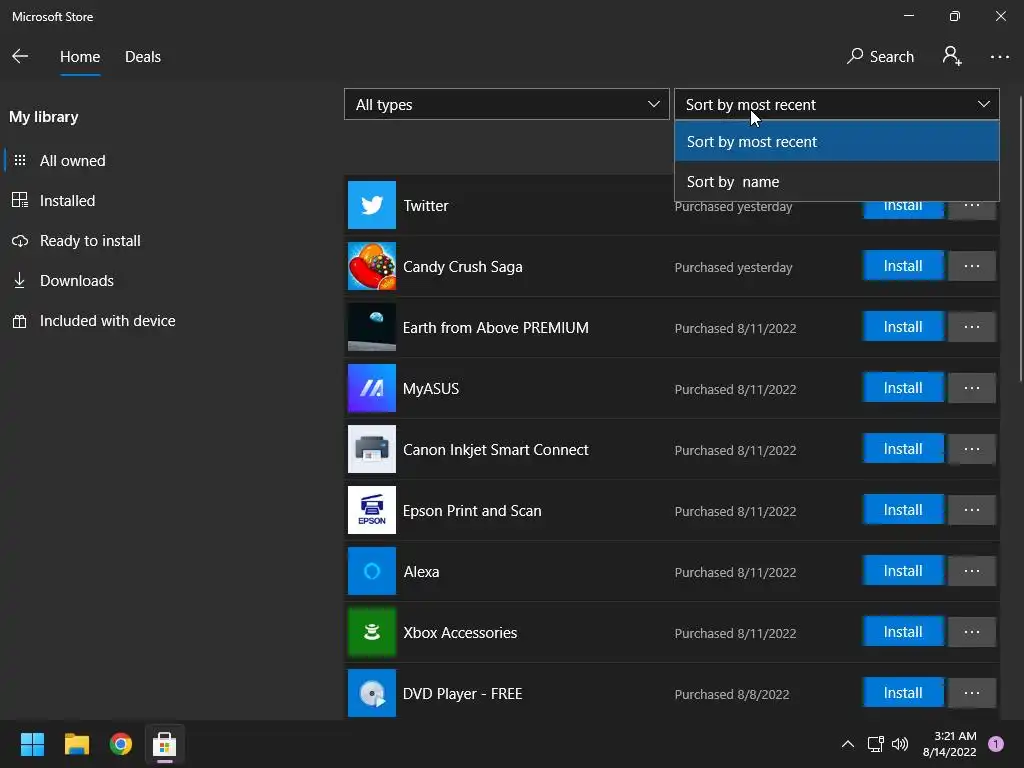Install Epson Print and Scan
The width and height of the screenshot is (1024, 768).
tap(903, 510)
